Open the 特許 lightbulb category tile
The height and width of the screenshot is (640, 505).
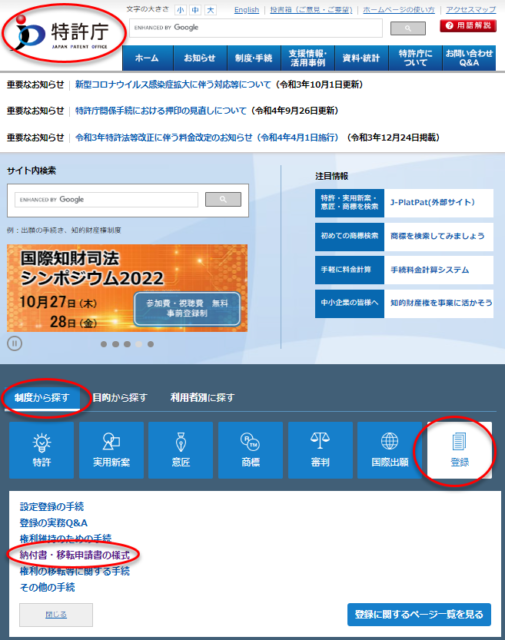(x=42, y=450)
